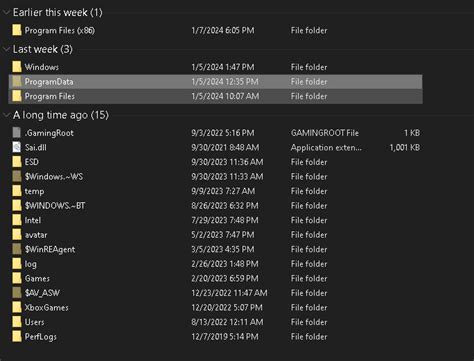Click the $AV_ASW folder icon
This screenshot has width=474, height=361.
click(17, 293)
